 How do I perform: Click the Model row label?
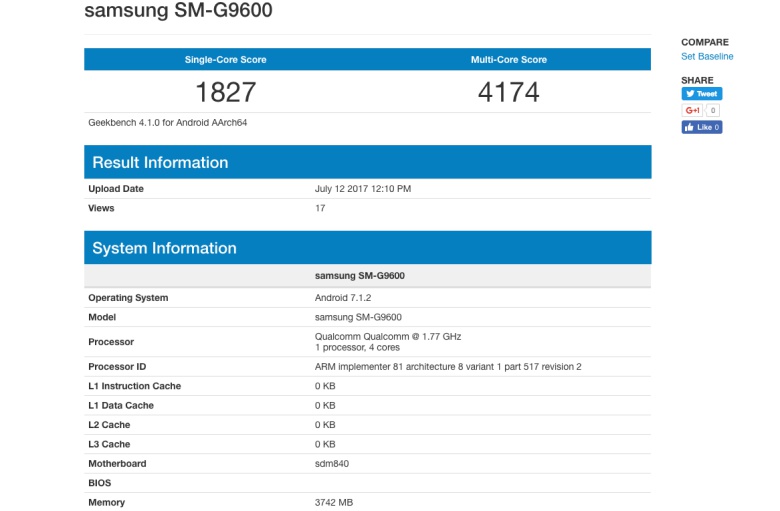point(102,317)
